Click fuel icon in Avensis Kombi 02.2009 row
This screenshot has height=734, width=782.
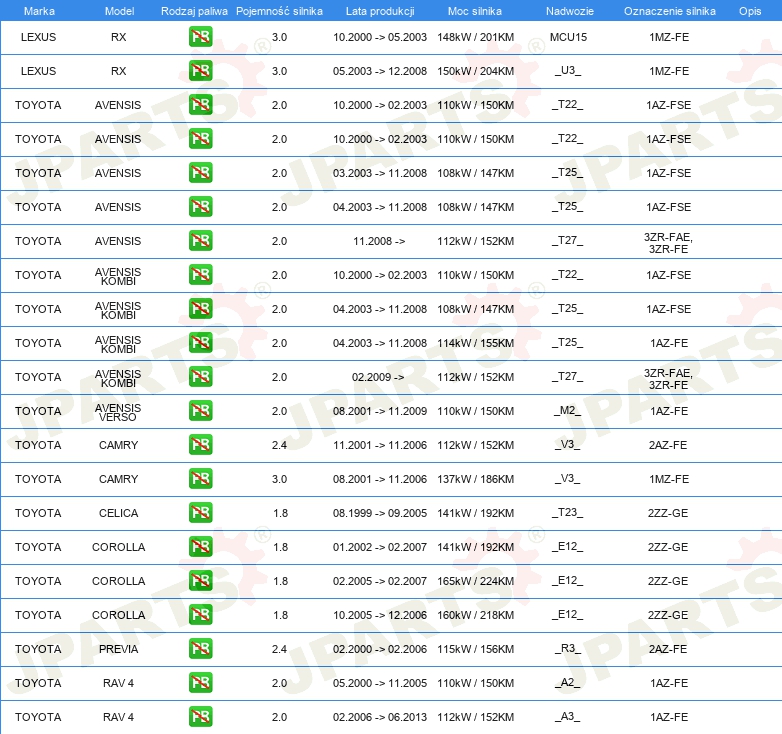200,377
